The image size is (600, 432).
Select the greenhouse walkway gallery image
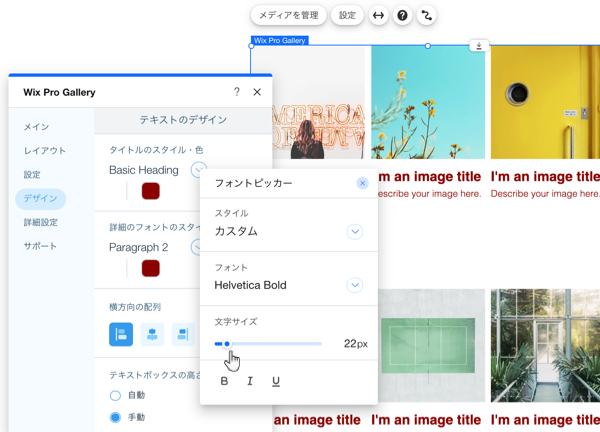[x=545, y=346]
